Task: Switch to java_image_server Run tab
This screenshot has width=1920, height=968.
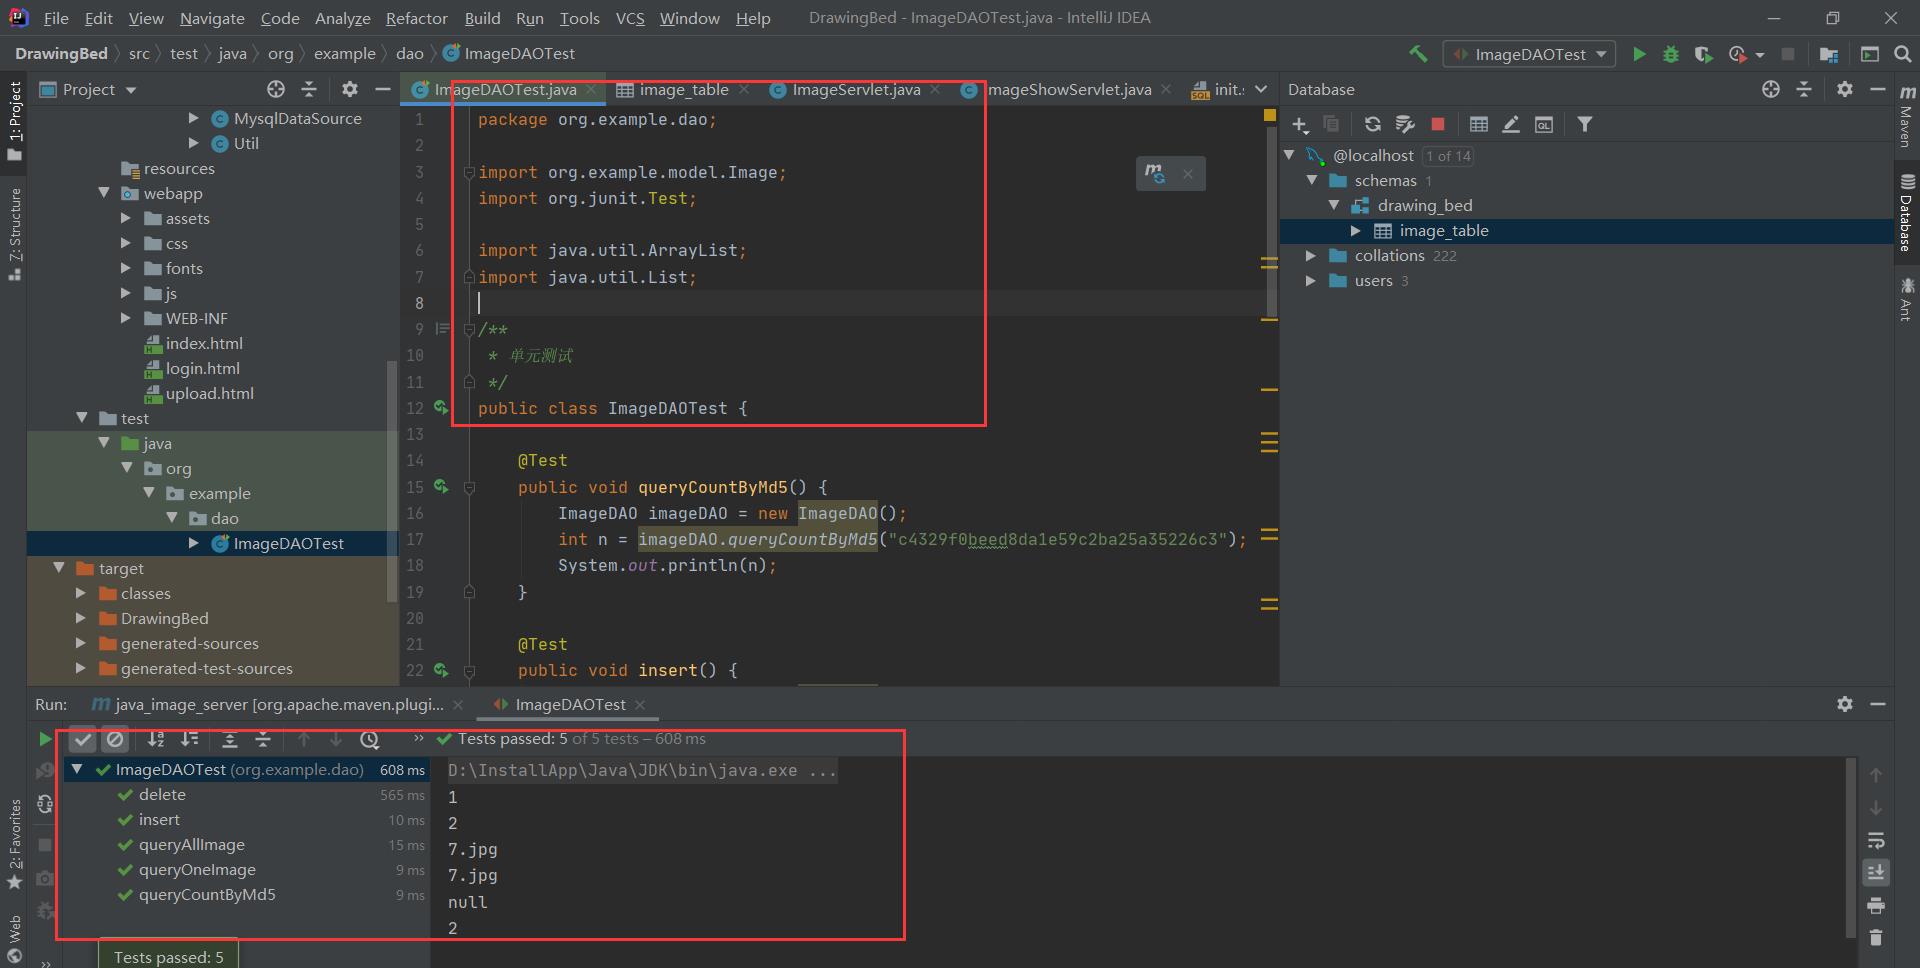Action: (276, 704)
